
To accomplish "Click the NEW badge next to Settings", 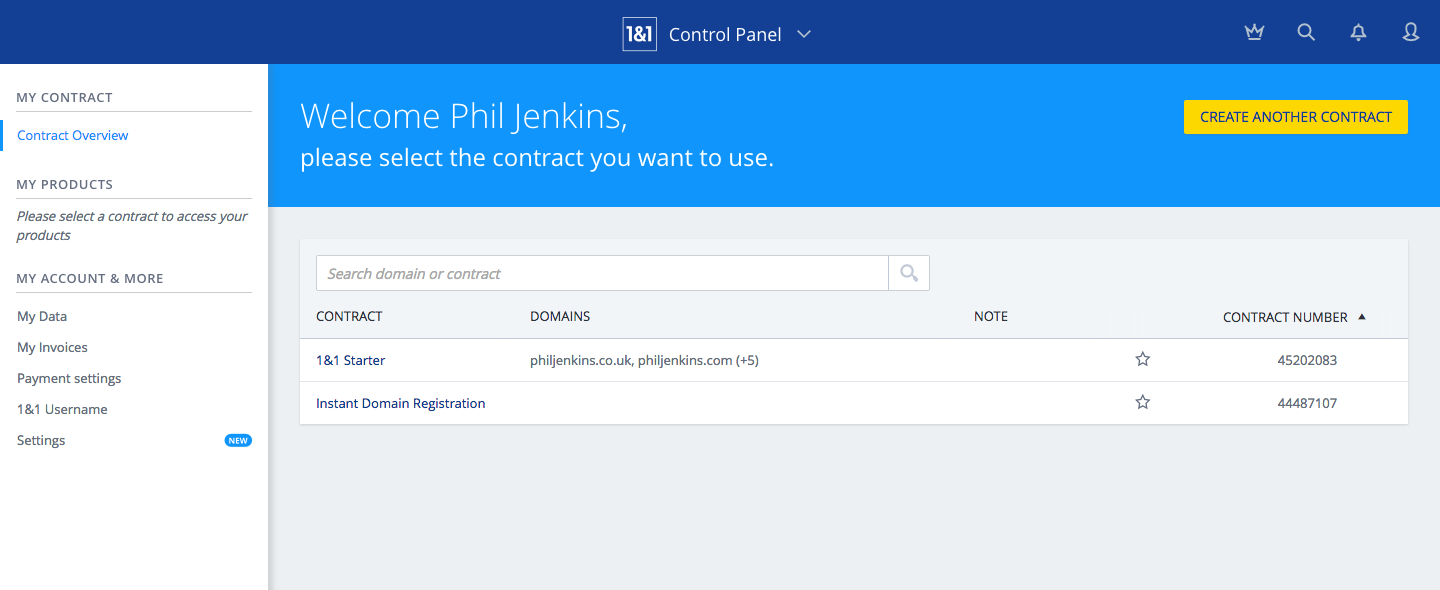I will [238, 440].
